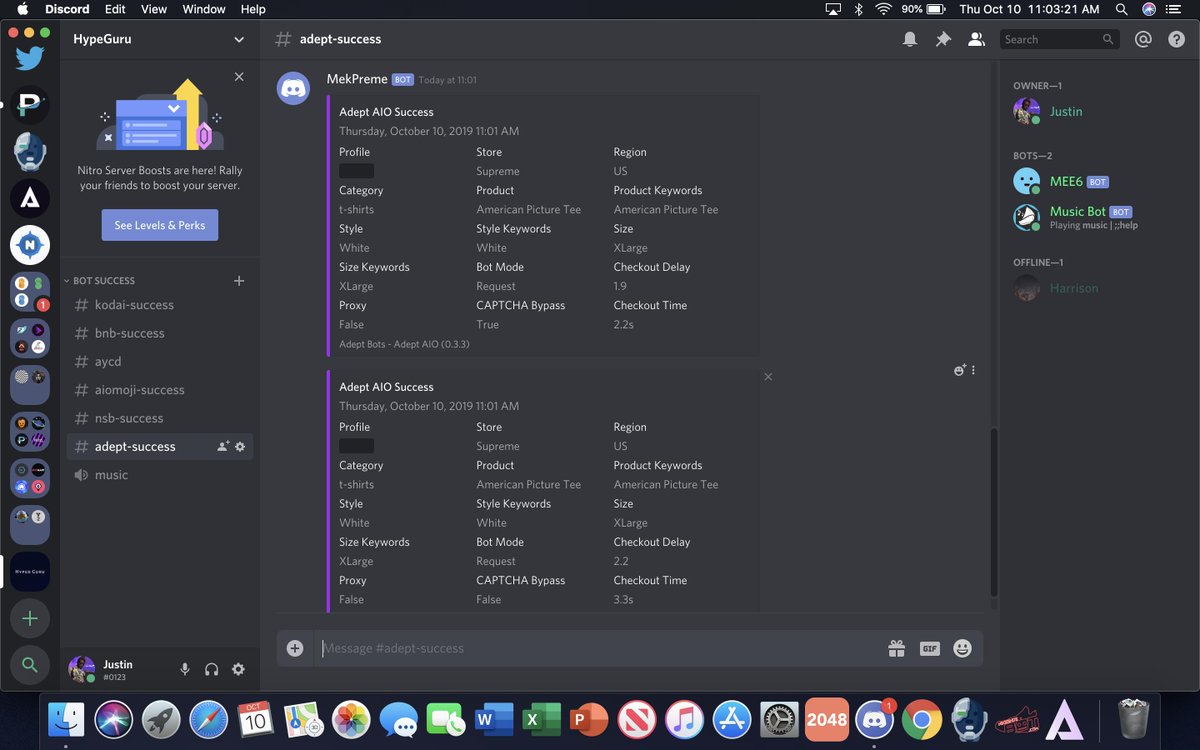Open the kodai-success channel
Viewport: 1200px width, 750px height.
point(160,305)
